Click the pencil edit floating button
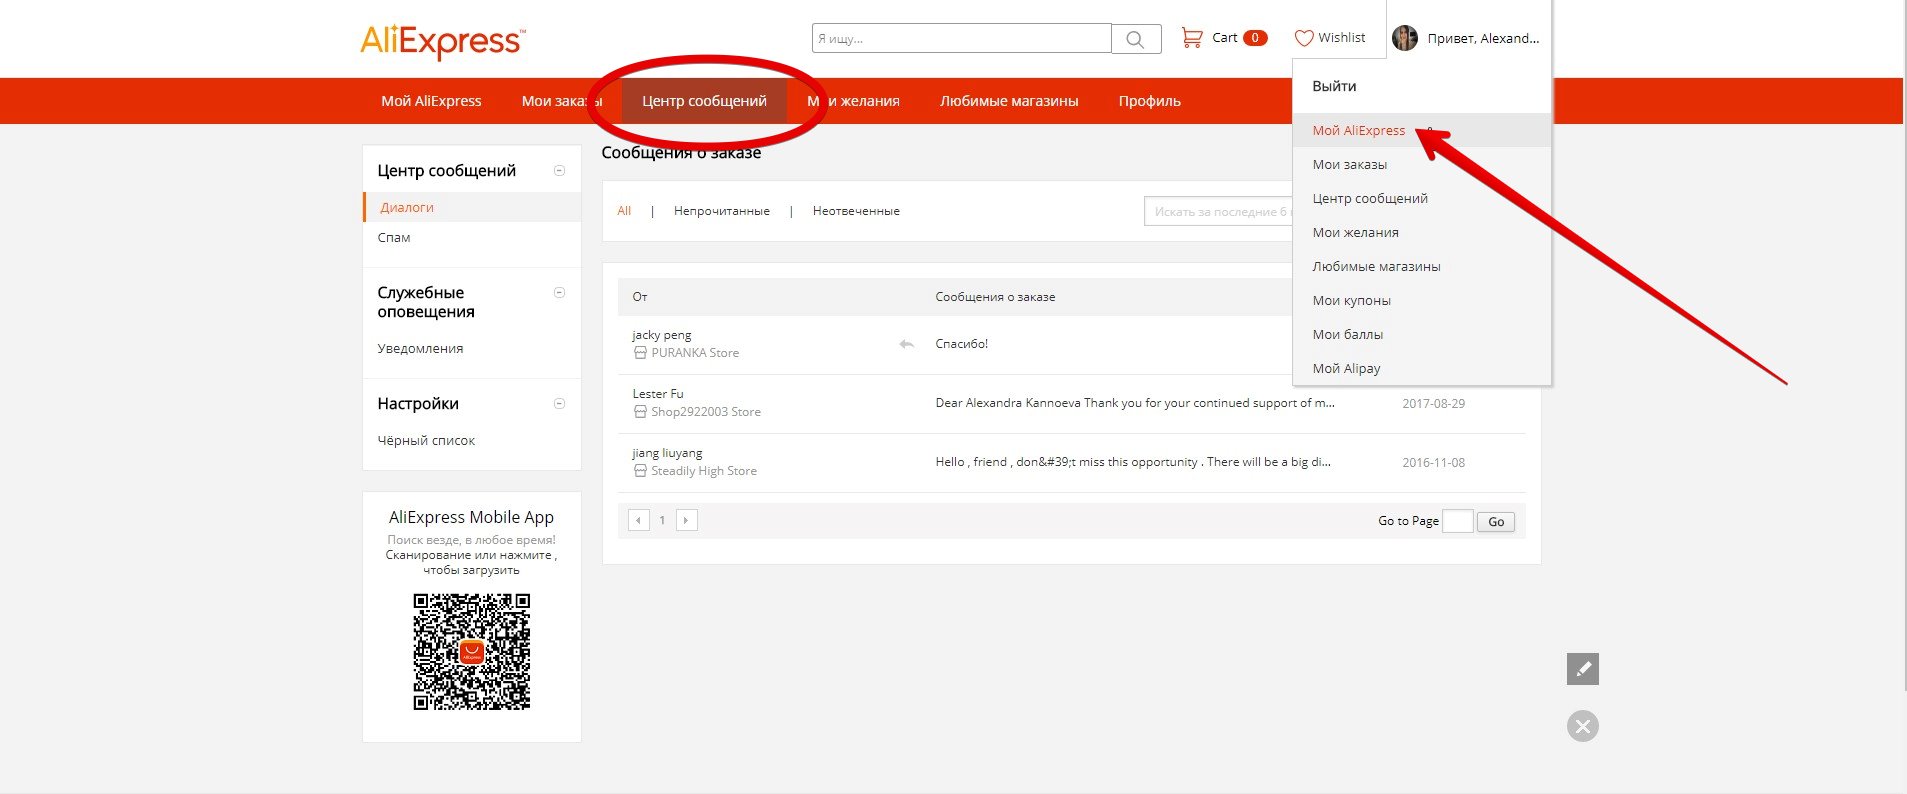Screen dimensions: 1907x794 [1583, 669]
